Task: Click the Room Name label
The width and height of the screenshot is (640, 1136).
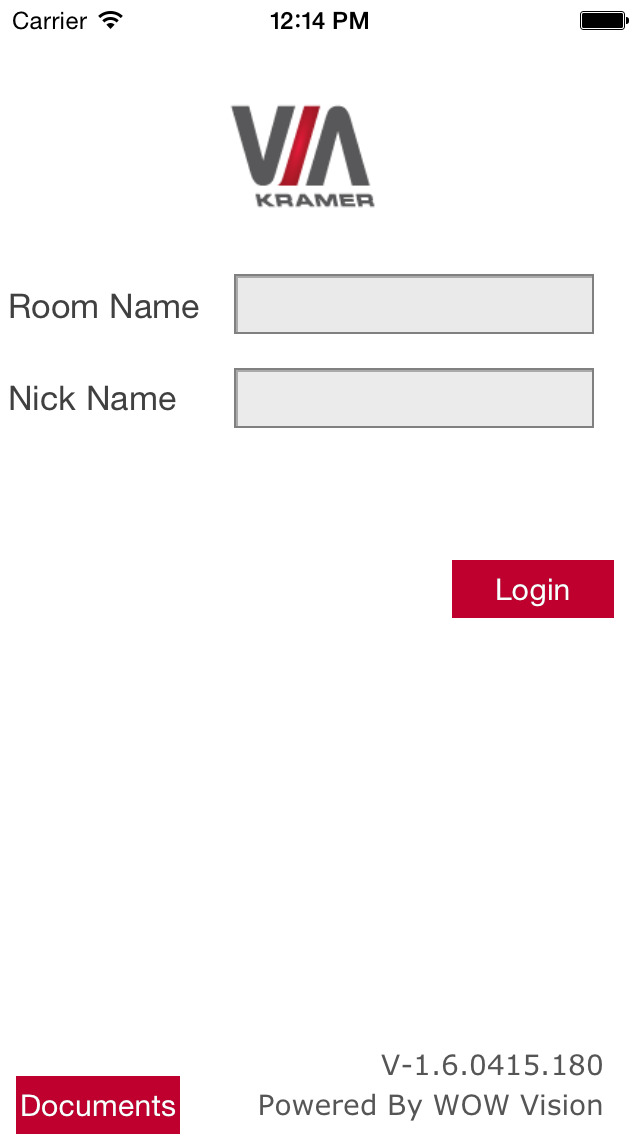Action: [104, 306]
